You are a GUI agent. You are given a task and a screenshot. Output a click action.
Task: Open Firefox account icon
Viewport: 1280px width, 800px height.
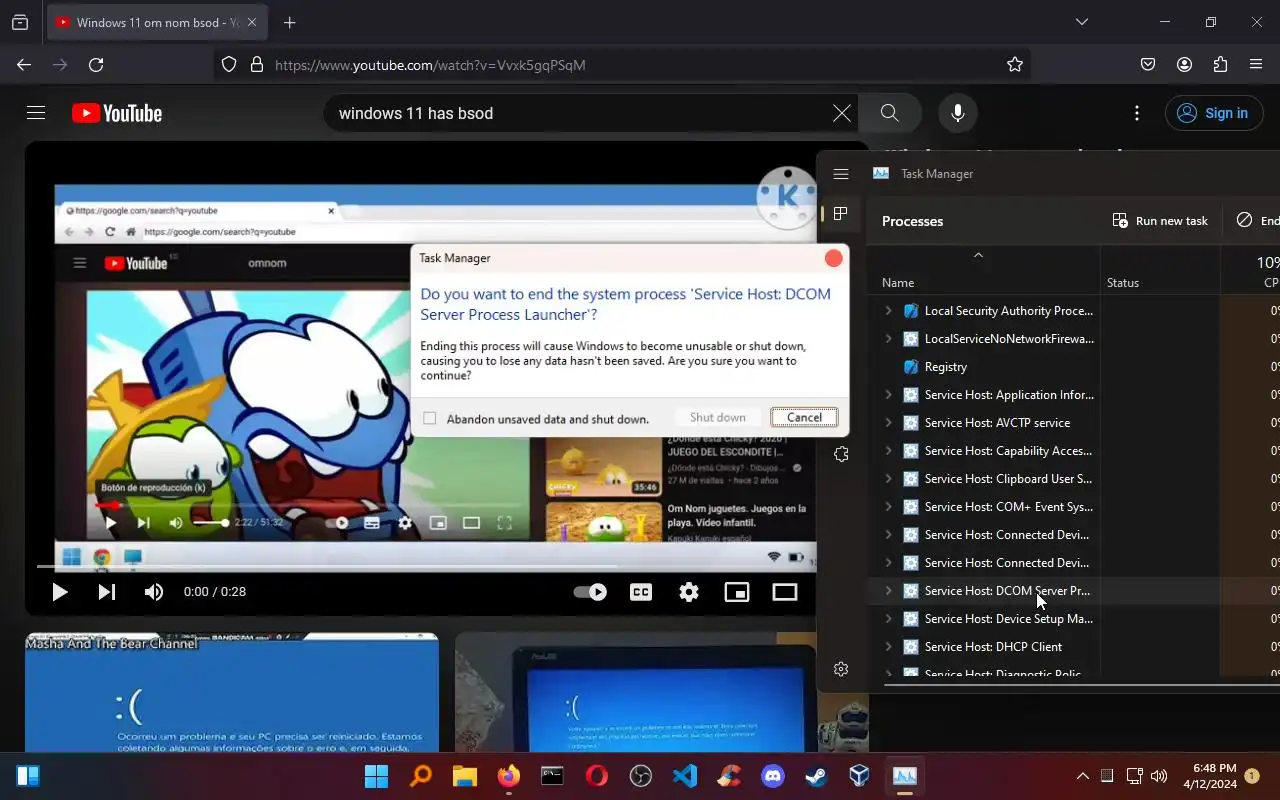[1184, 64]
